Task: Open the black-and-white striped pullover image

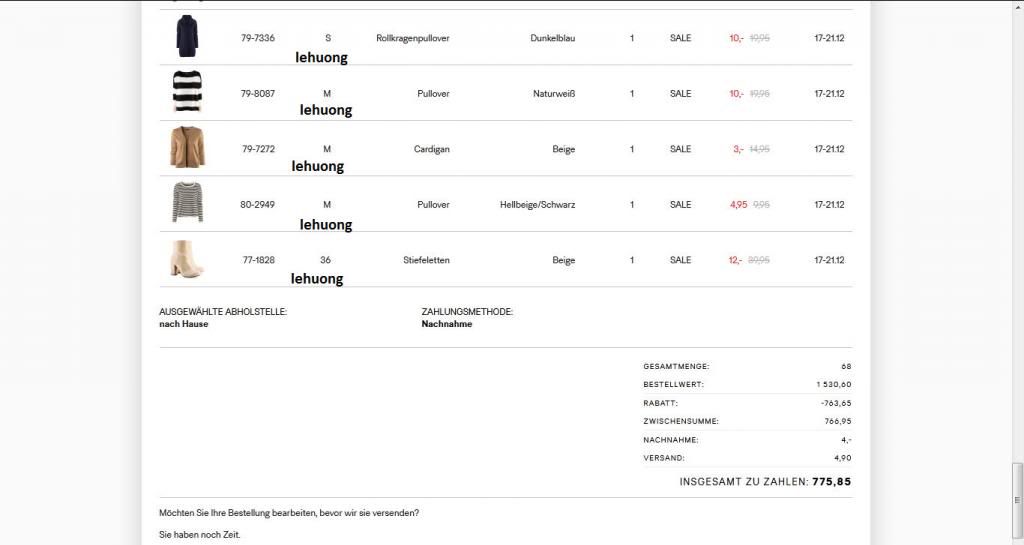Action: click(x=187, y=92)
